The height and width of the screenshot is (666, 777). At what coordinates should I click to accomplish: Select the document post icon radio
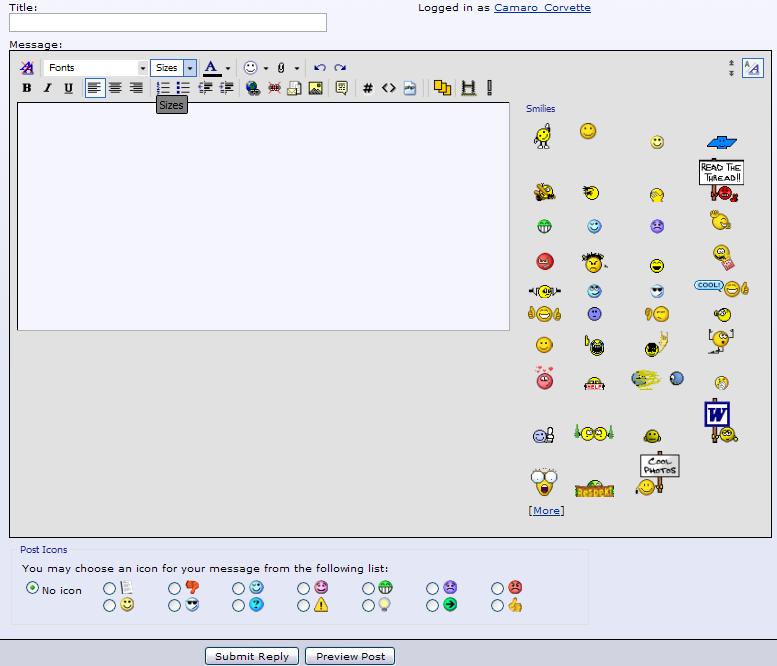pyautogui.click(x=110, y=588)
